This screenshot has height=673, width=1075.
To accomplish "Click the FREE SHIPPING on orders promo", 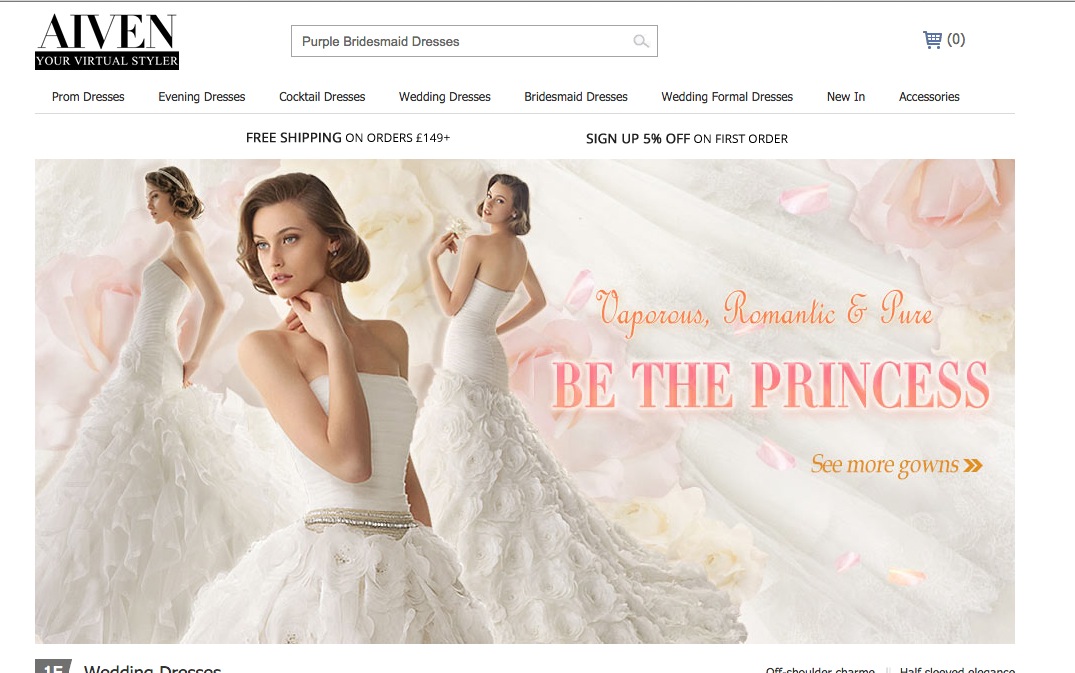I will tap(348, 138).
